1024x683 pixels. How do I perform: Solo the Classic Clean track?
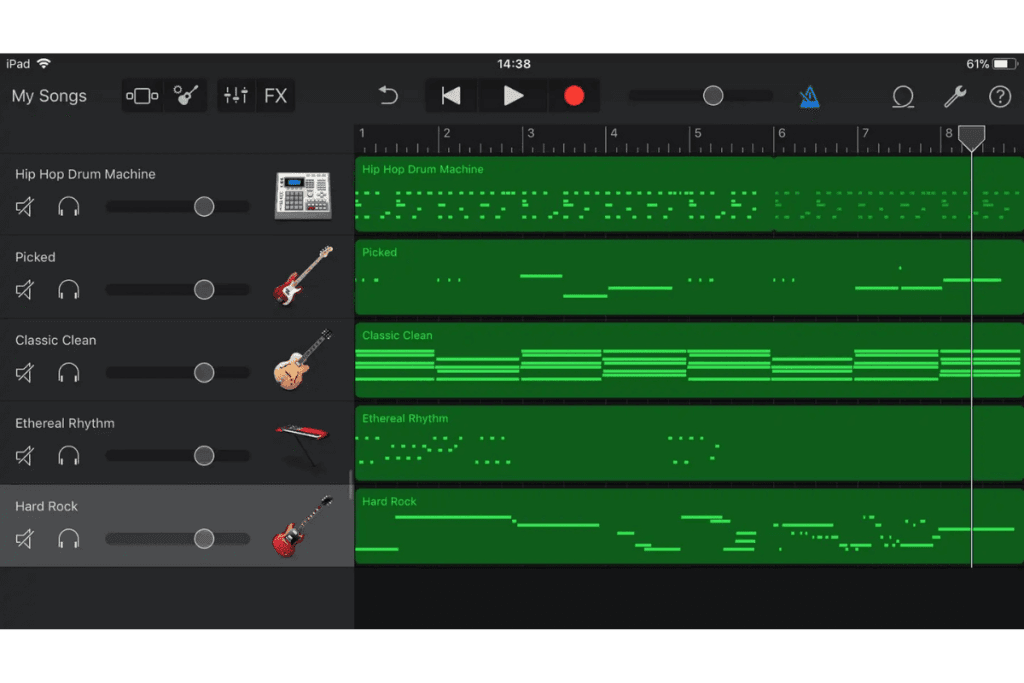[69, 373]
